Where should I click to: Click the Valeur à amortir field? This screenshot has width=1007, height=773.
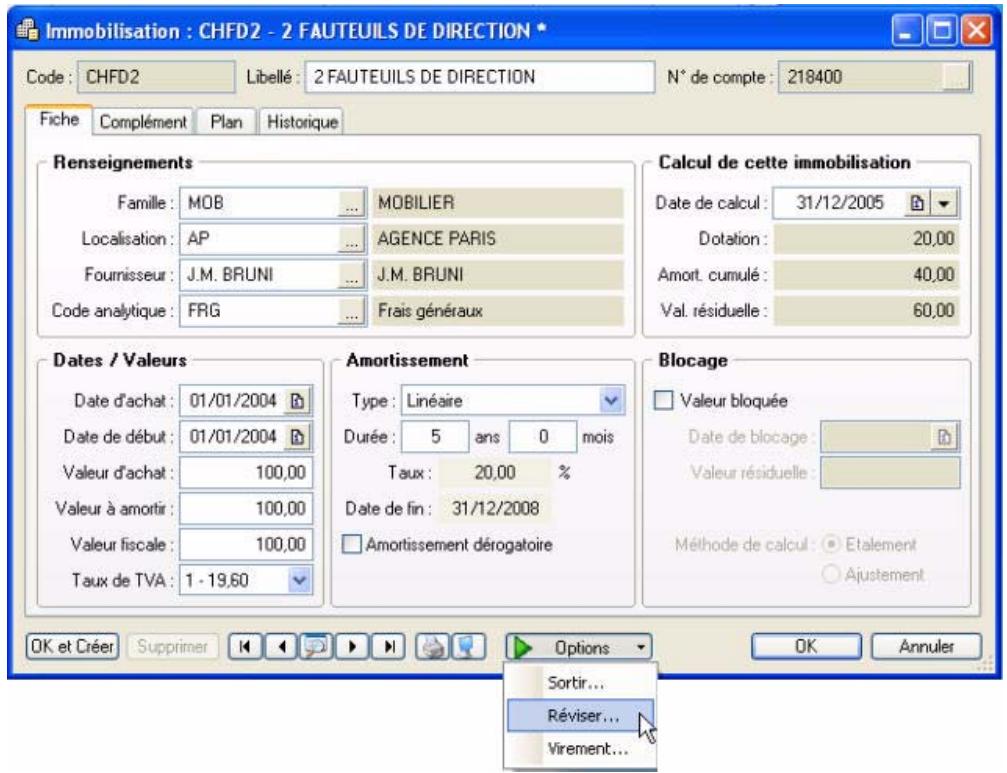pyautogui.click(x=246, y=508)
